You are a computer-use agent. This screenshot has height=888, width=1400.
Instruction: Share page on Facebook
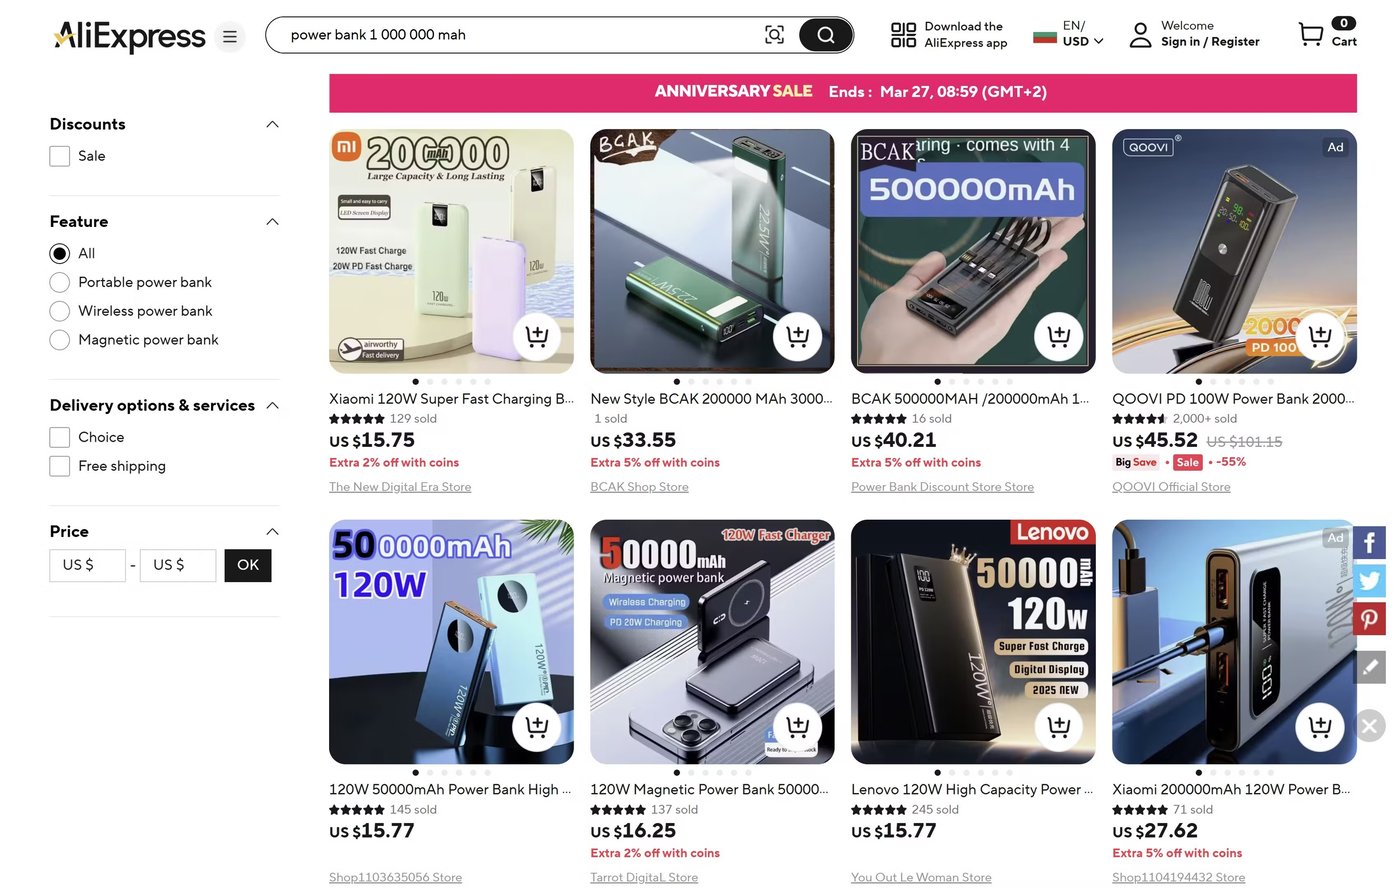(x=1369, y=543)
